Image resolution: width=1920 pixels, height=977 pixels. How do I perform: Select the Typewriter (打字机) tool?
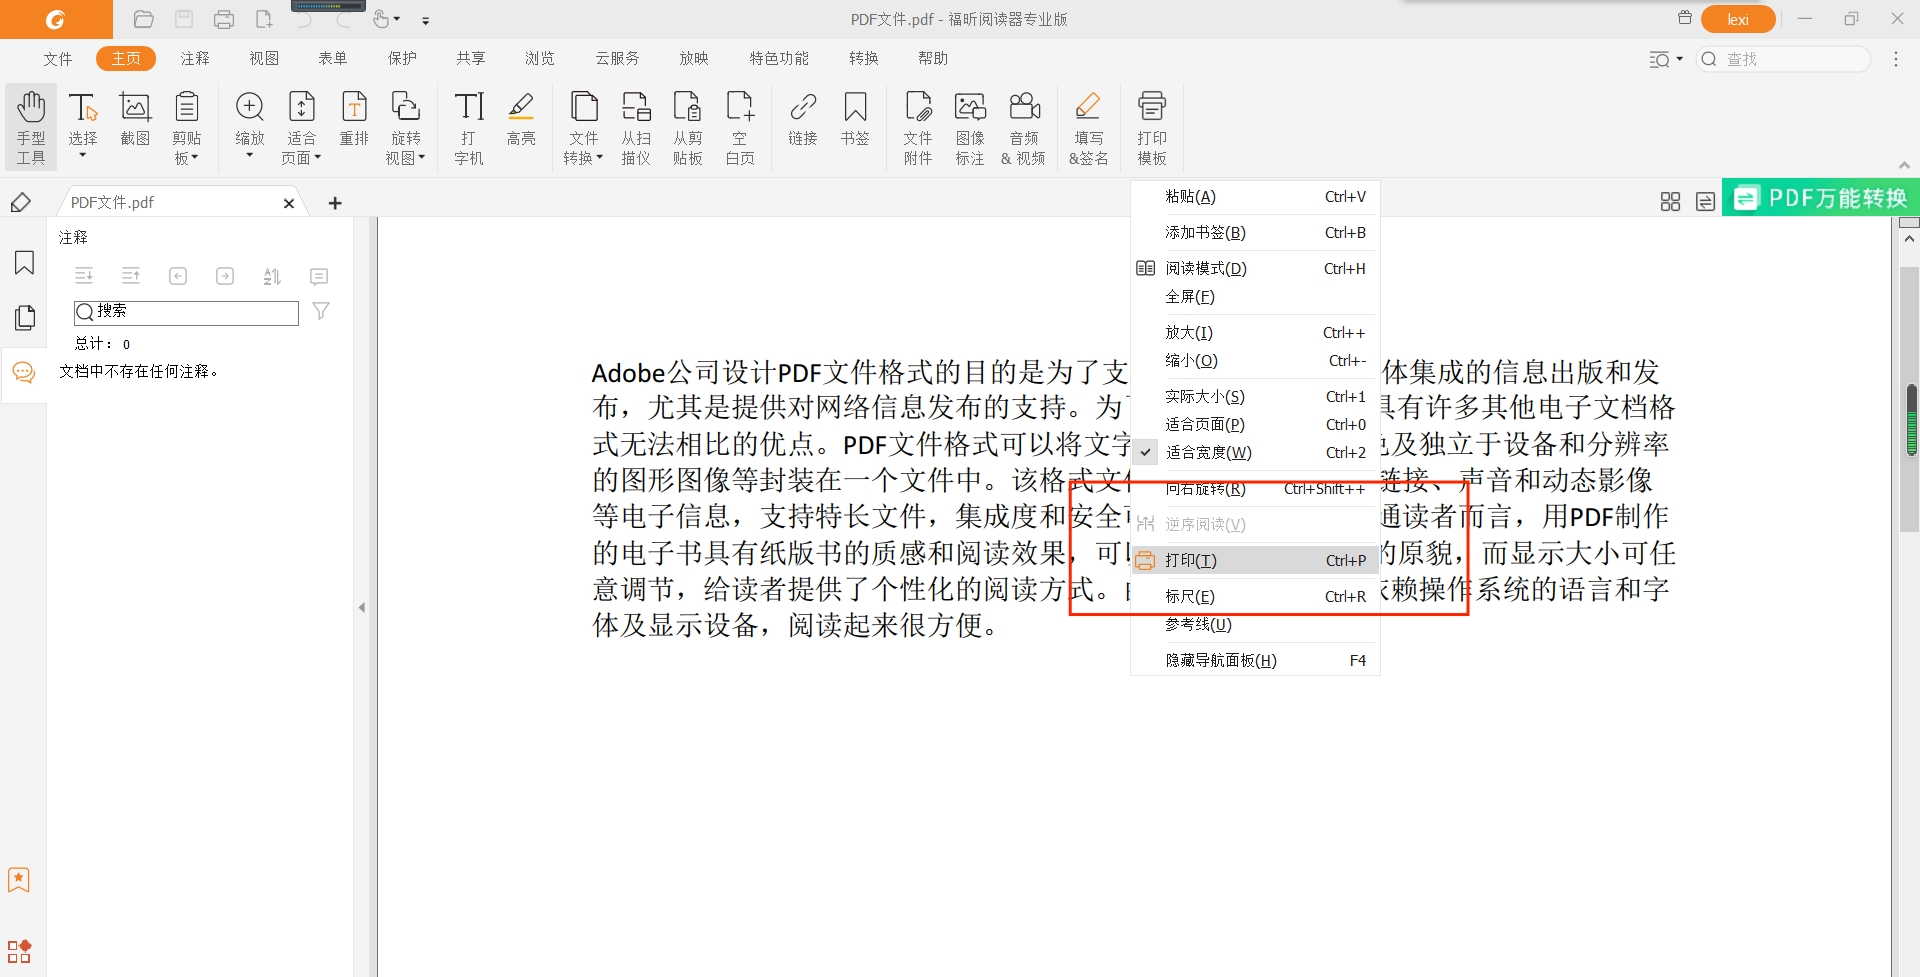click(468, 126)
